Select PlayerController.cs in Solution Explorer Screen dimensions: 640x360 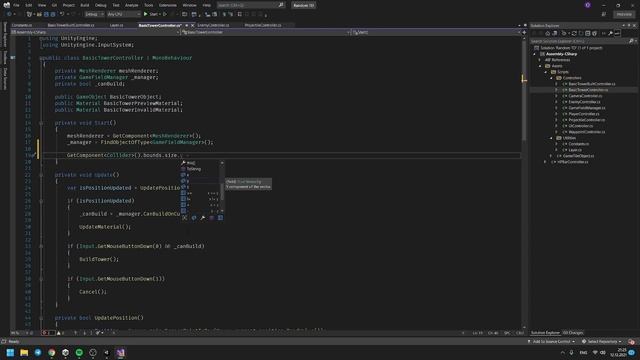click(x=584, y=114)
